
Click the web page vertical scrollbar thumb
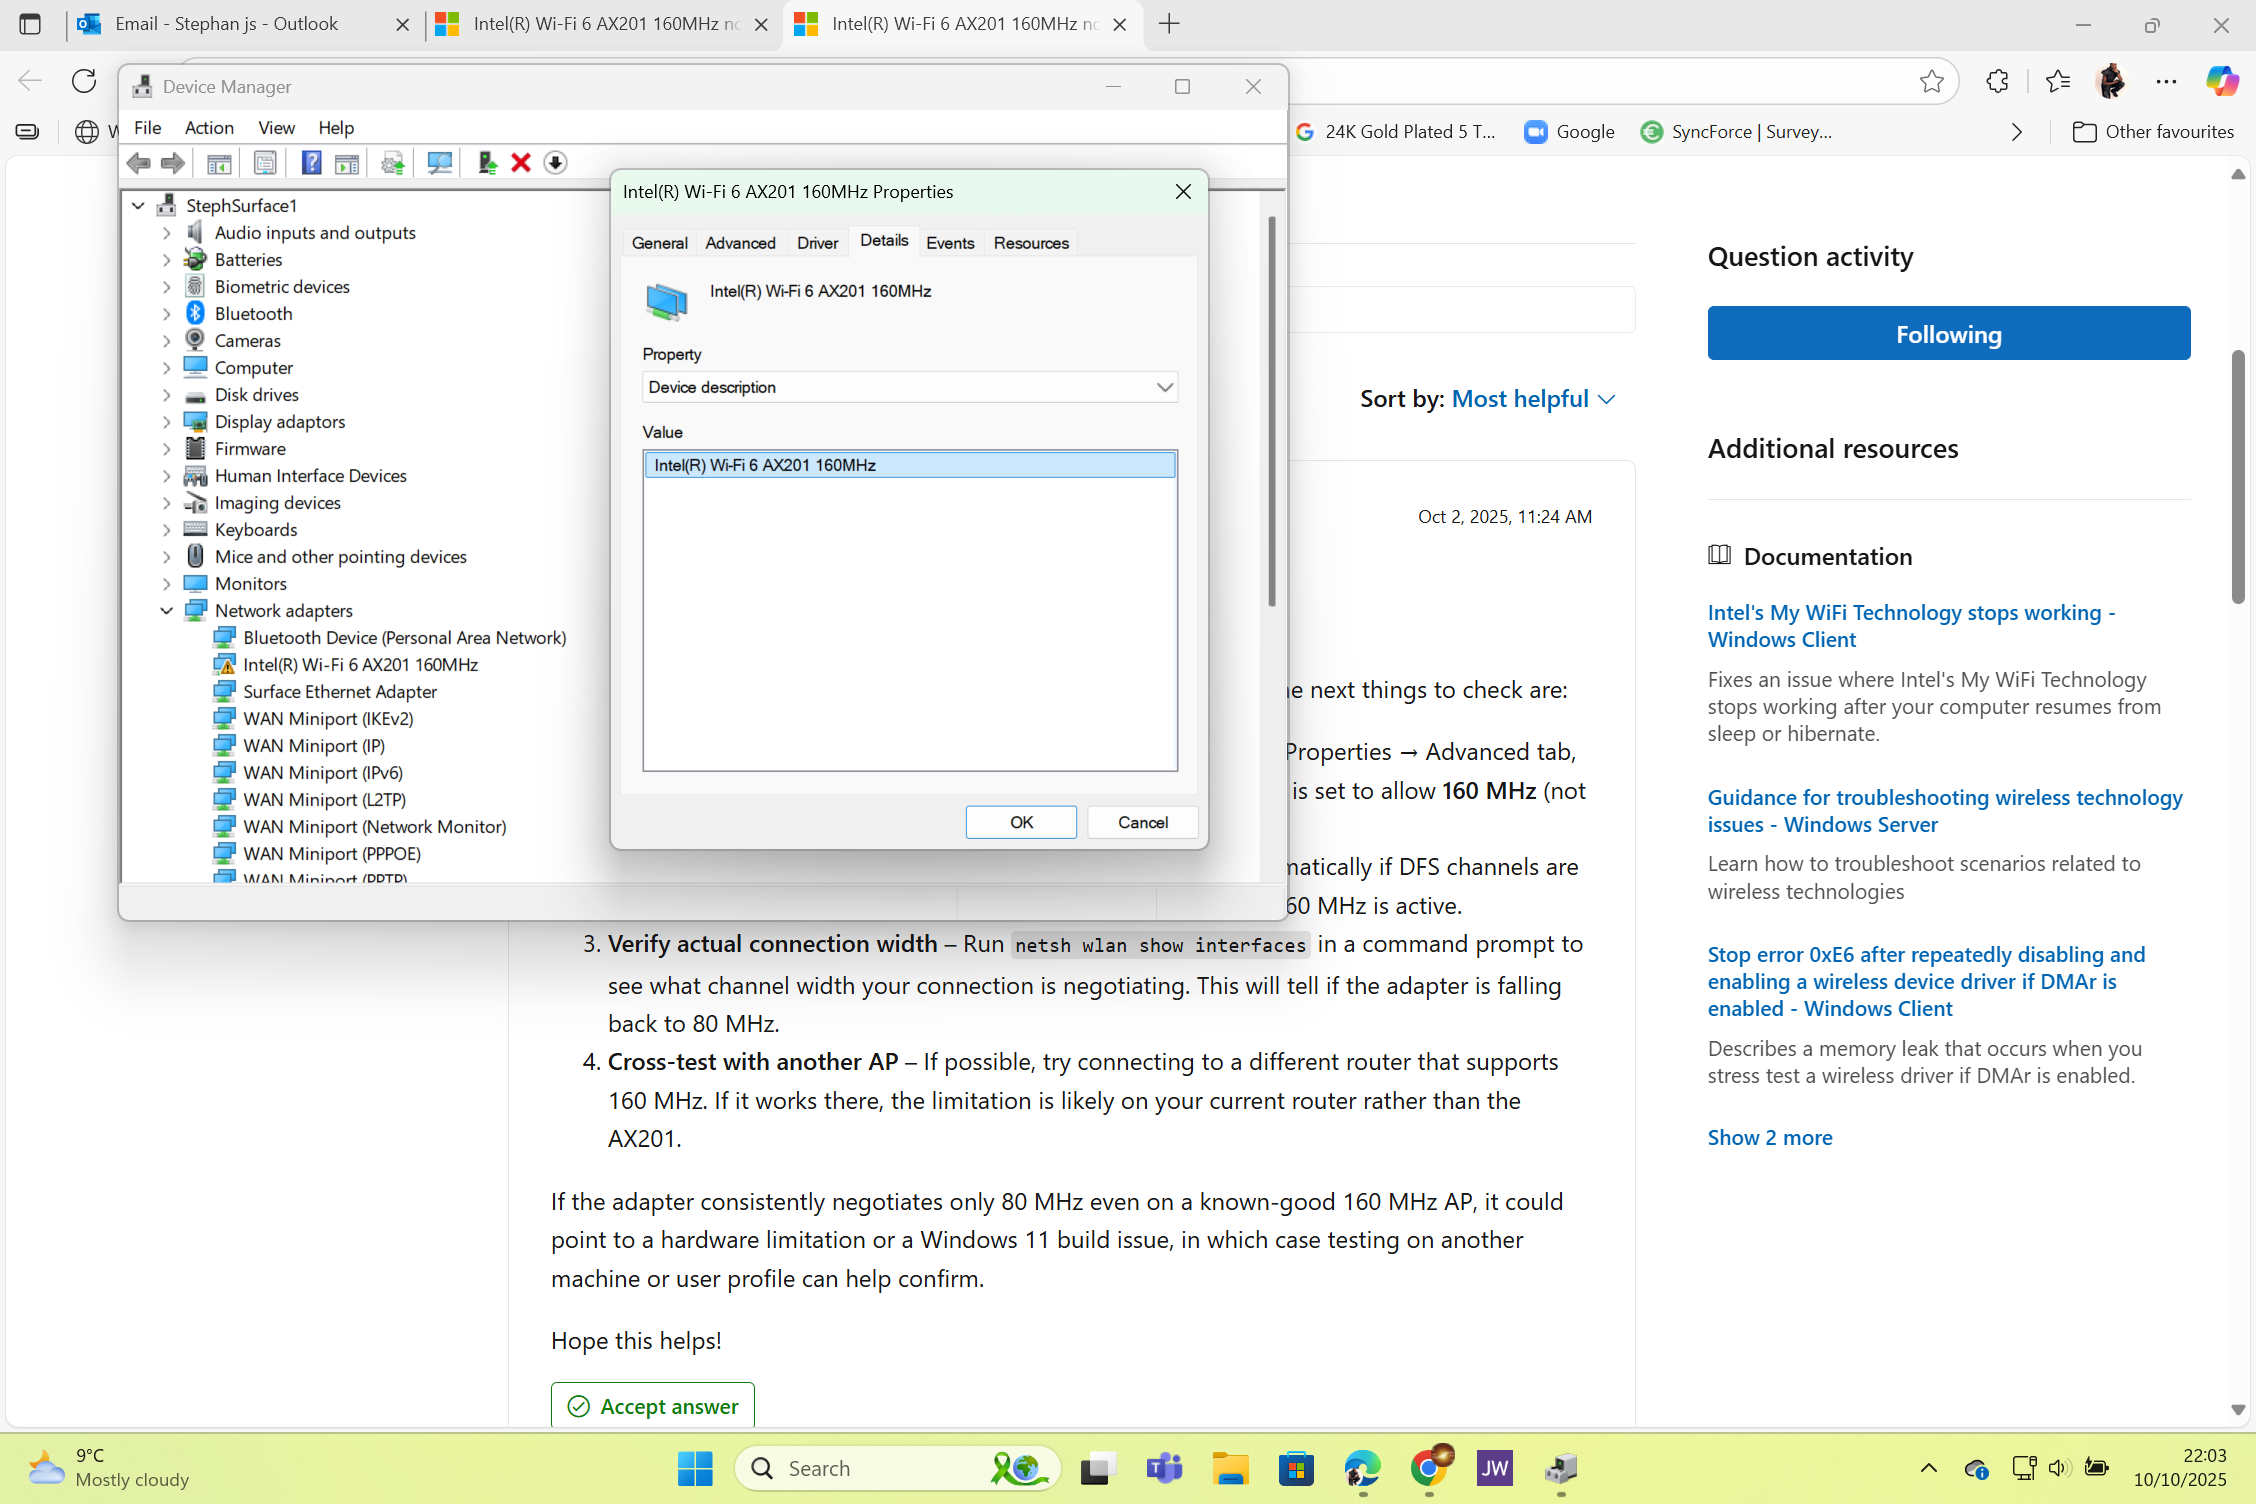click(2238, 477)
